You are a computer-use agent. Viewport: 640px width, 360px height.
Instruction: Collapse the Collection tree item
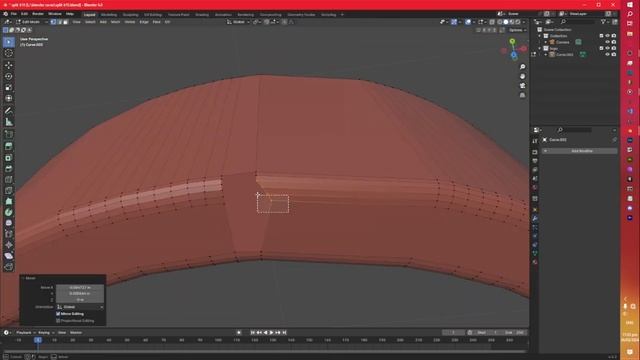pos(540,36)
